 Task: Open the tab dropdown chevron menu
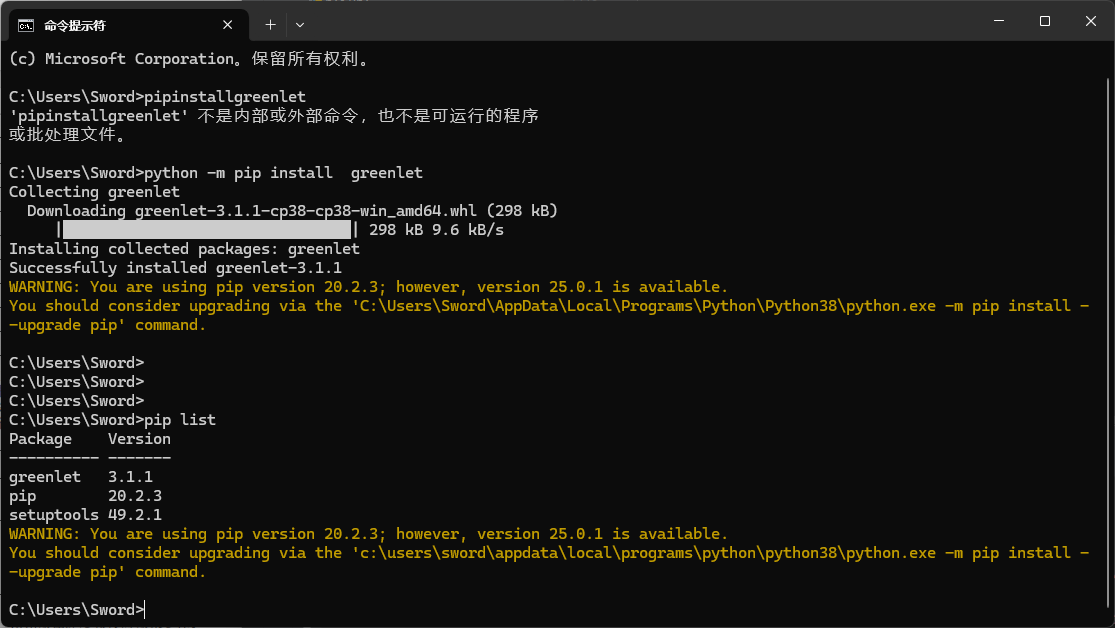pos(299,24)
